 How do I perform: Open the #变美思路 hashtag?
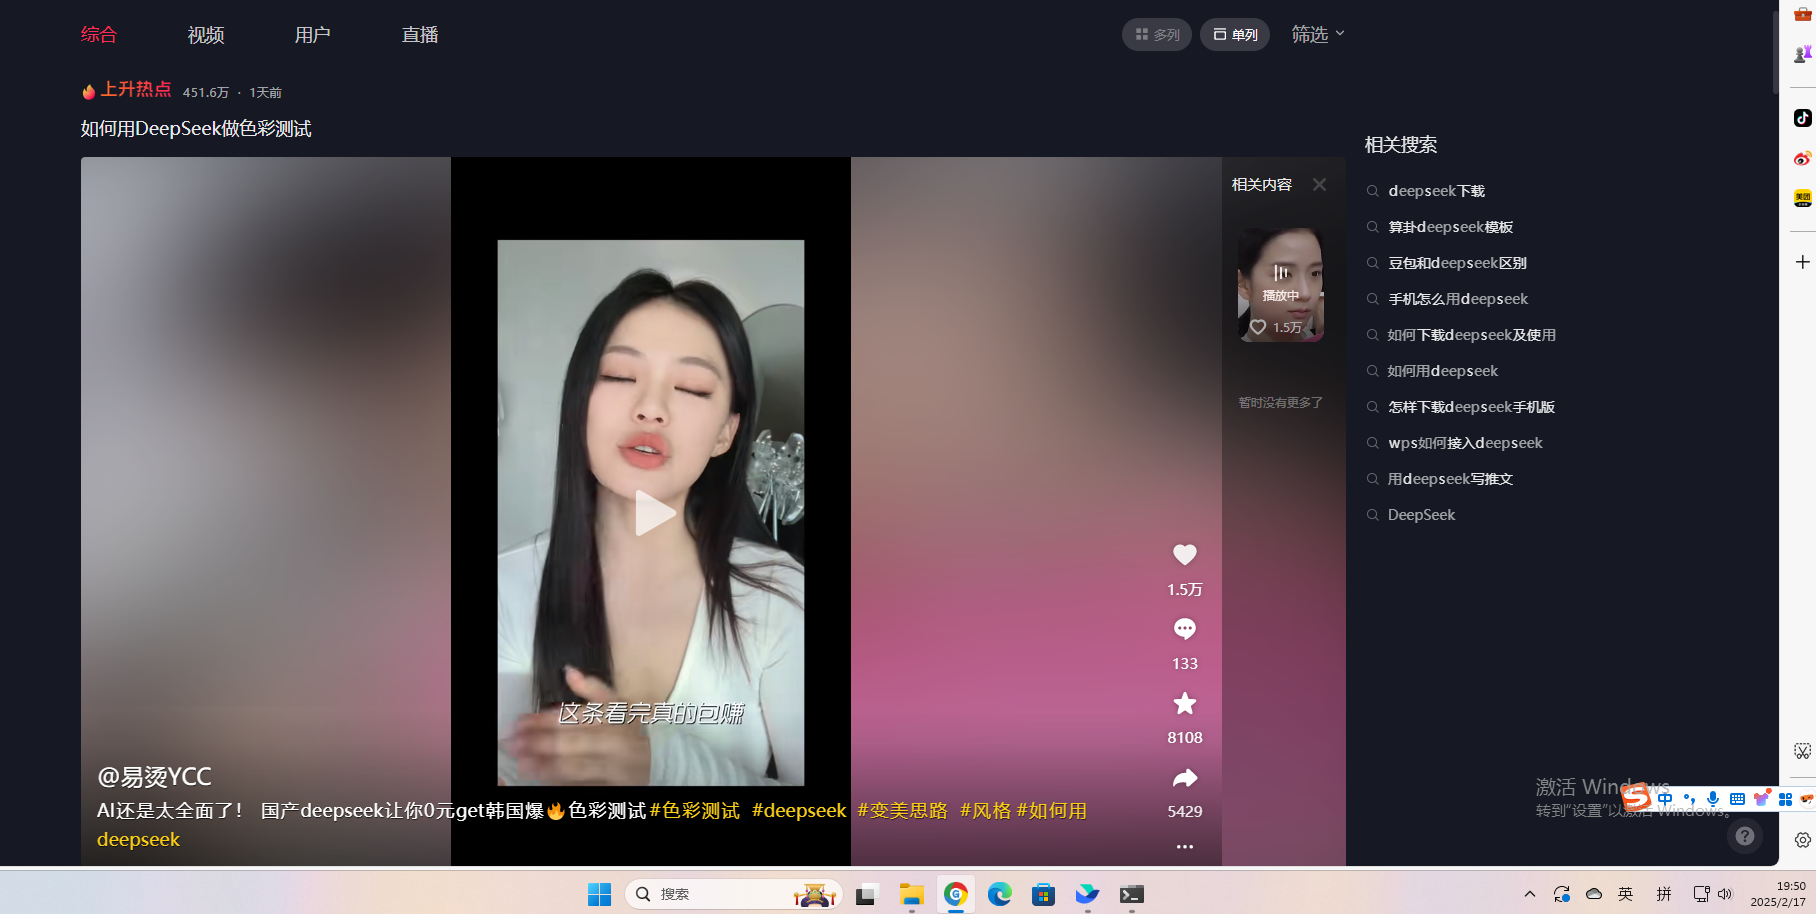click(x=903, y=811)
